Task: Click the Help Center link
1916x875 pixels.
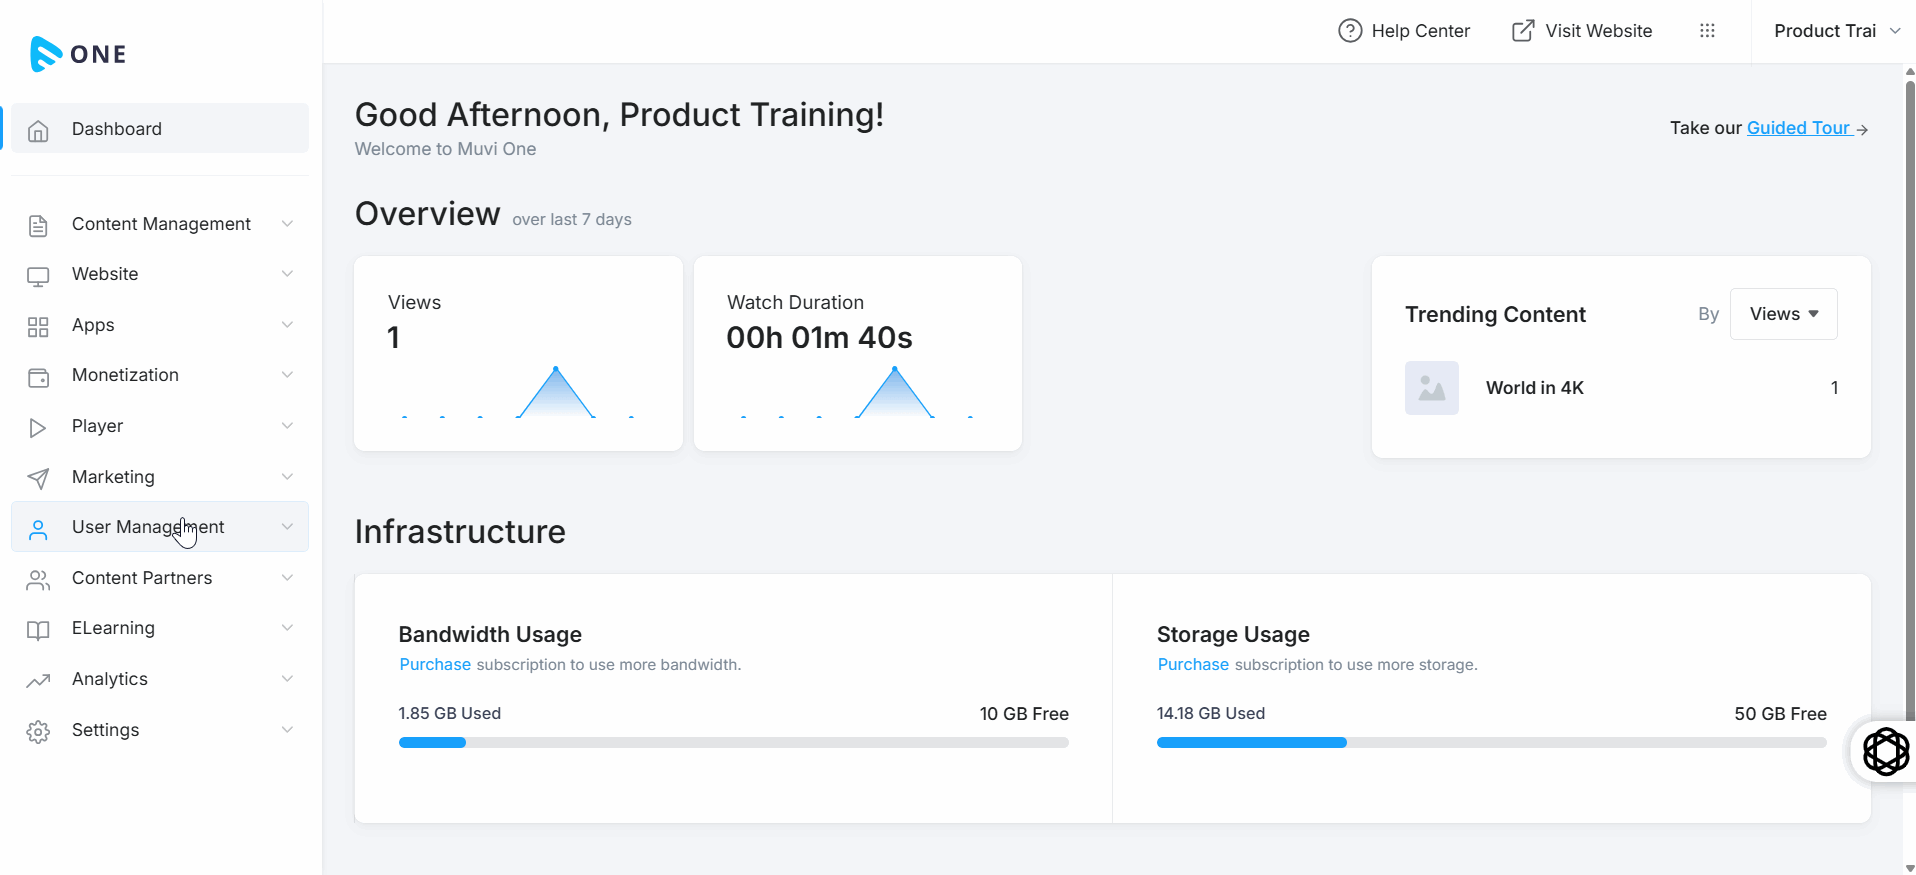Action: coord(1404,31)
